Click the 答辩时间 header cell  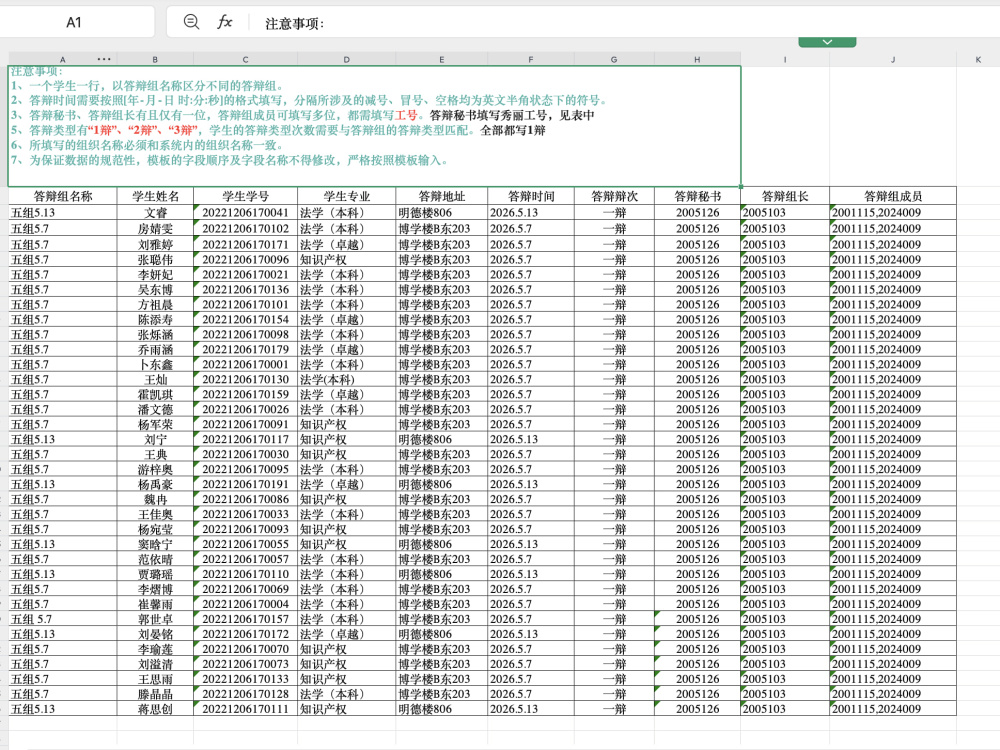531,196
